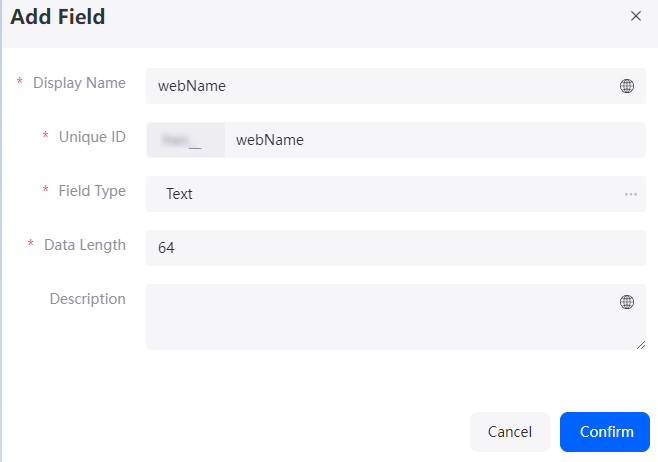Click the Data Length label
Viewport: 658px width, 462px height.
pyautogui.click(x=85, y=245)
